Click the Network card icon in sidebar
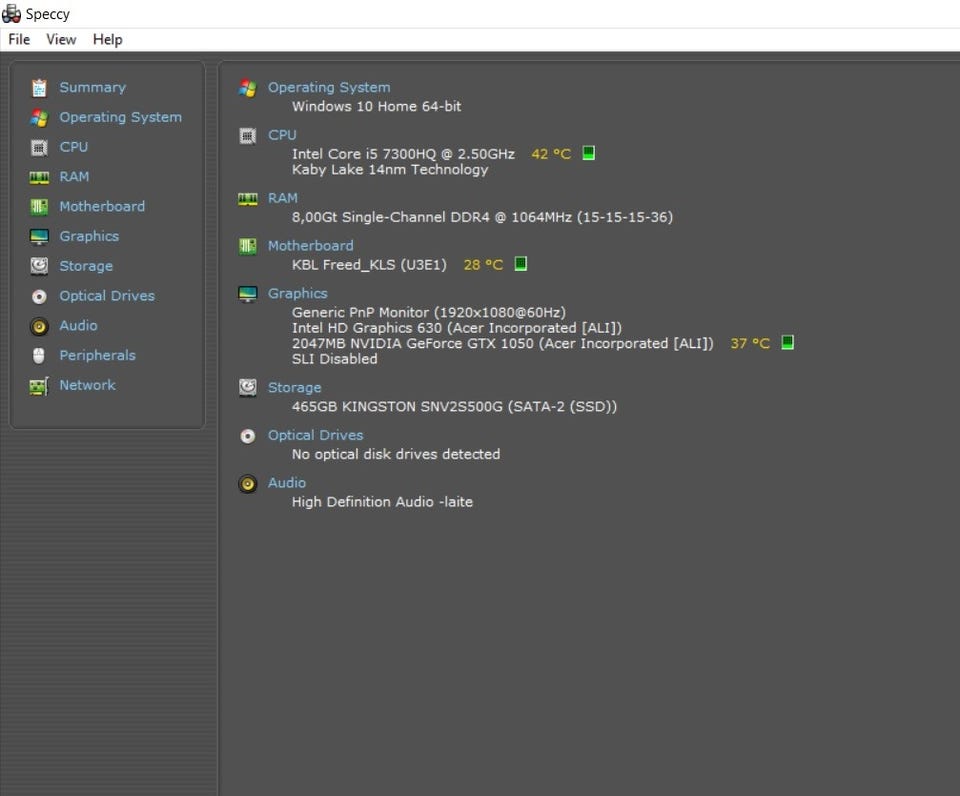Image resolution: width=960 pixels, height=796 pixels. click(x=39, y=386)
